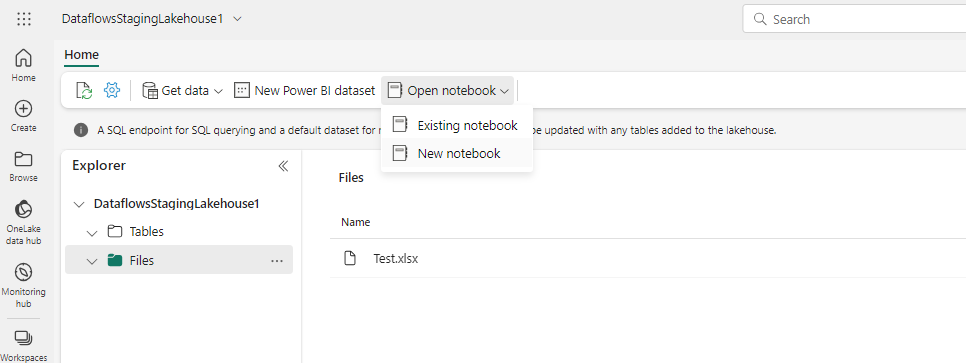Select Existing notebook from the menu
Image resolution: width=966 pixels, height=363 pixels.
click(x=457, y=125)
